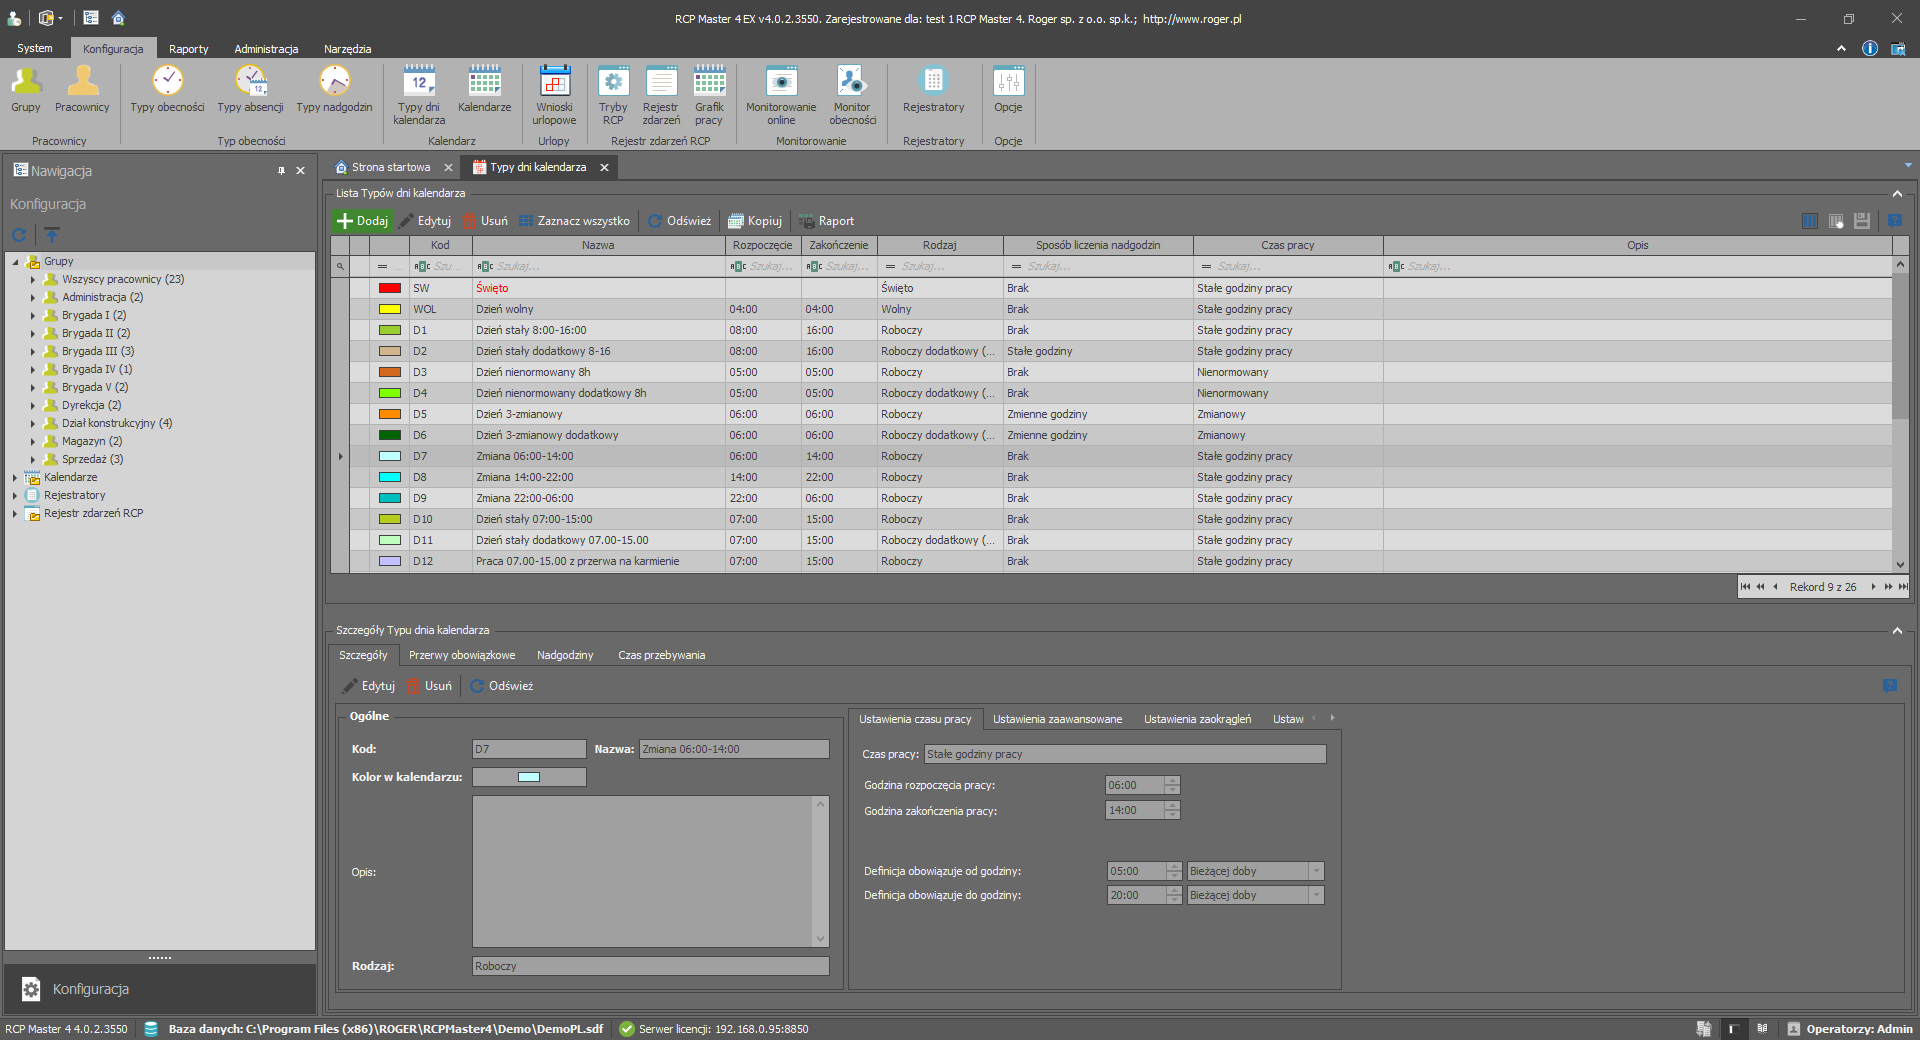The height and width of the screenshot is (1040, 1920).
Task: Open the Kalendarze ribbon icon
Action: tap(484, 90)
